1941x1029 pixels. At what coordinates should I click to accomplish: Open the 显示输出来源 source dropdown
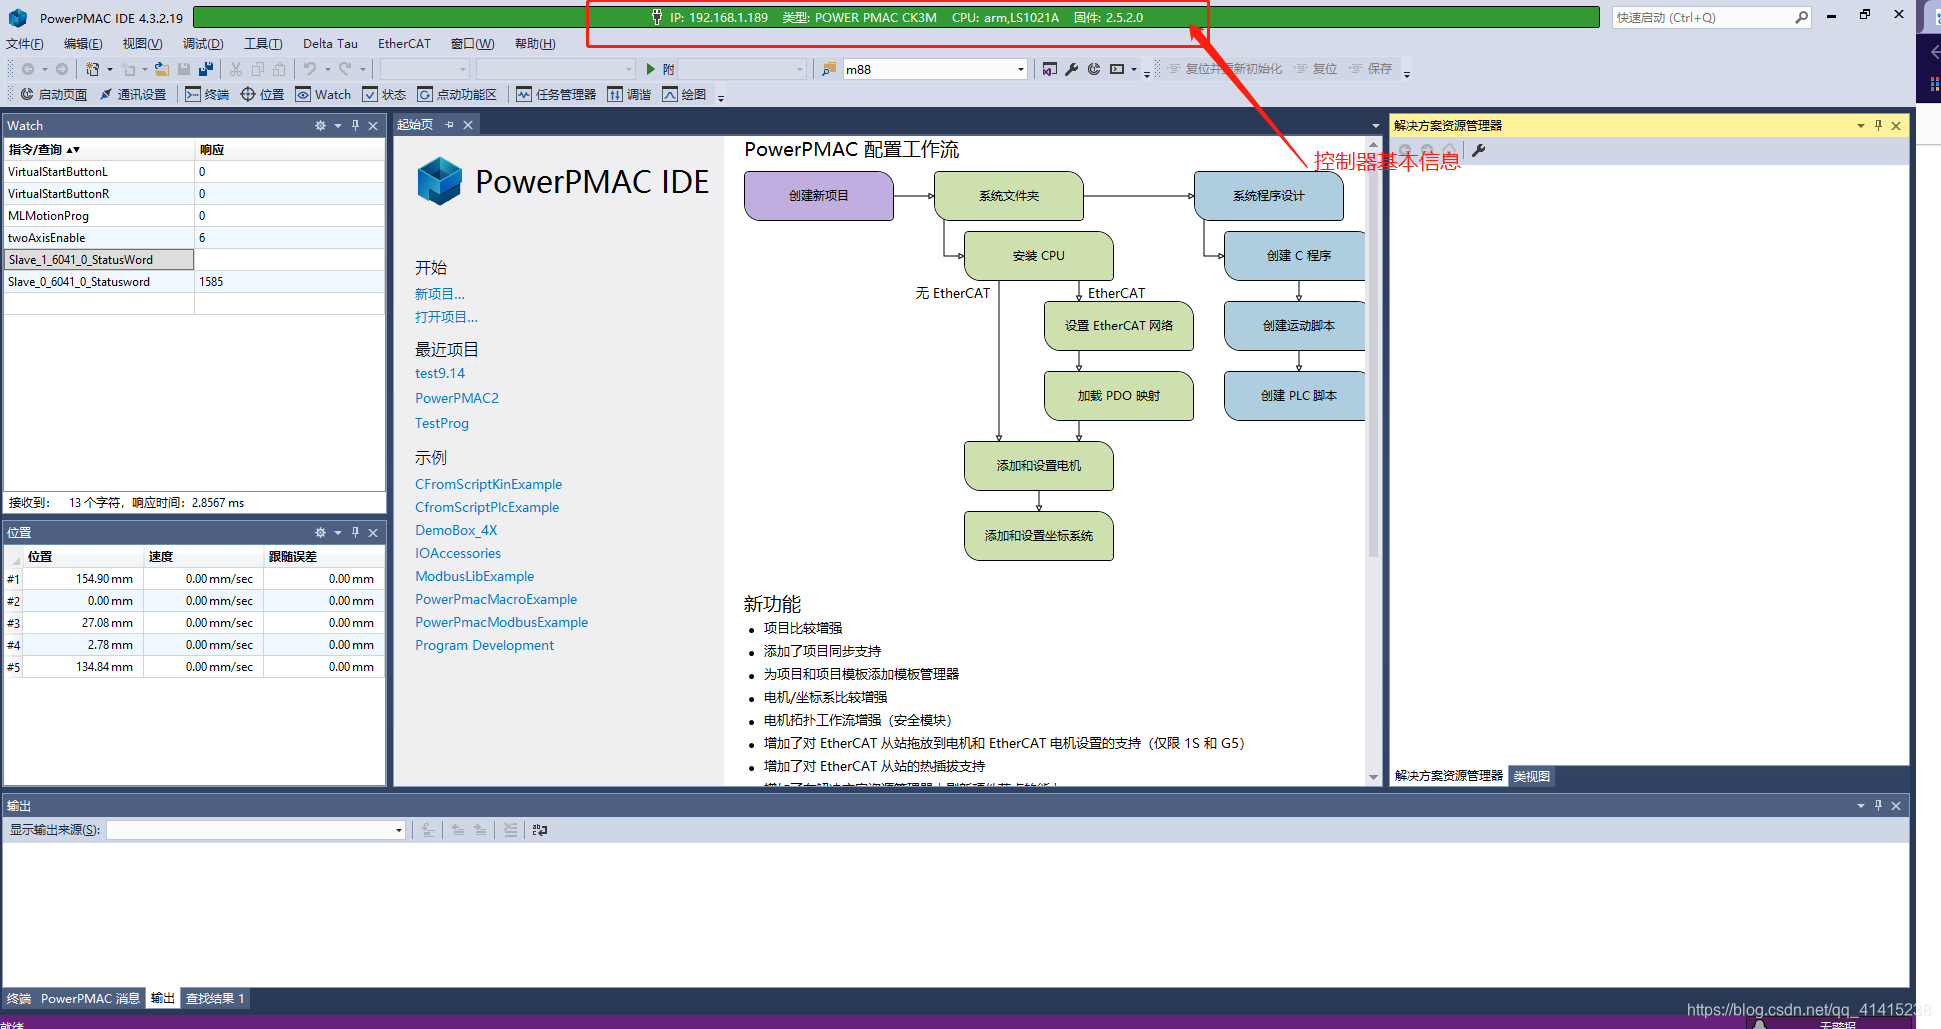pyautogui.click(x=398, y=830)
